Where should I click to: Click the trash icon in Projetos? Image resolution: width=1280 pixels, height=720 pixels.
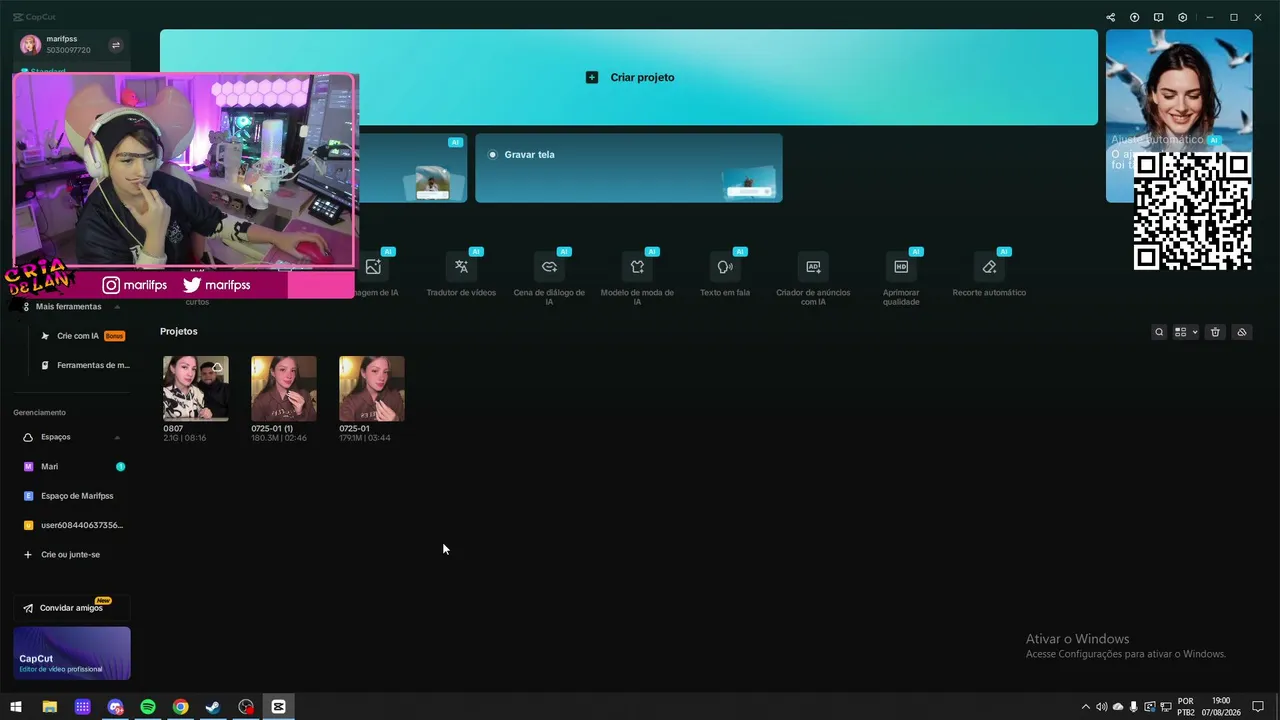(x=1215, y=332)
